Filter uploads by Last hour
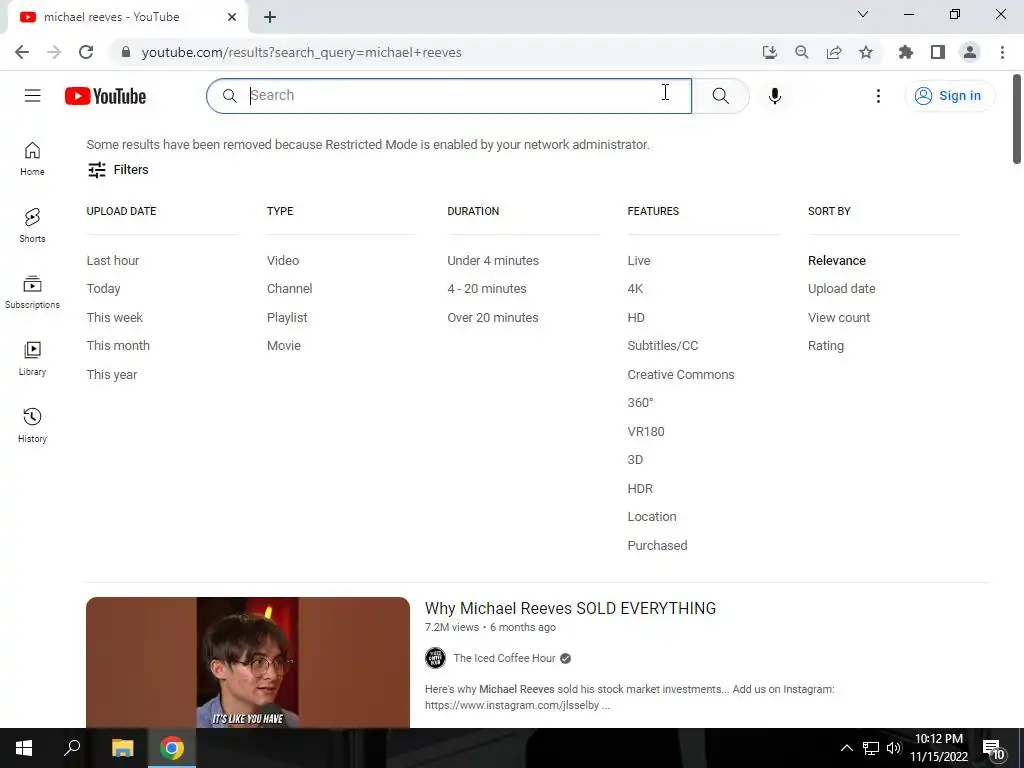Viewport: 1024px width, 768px height. [x=113, y=261]
